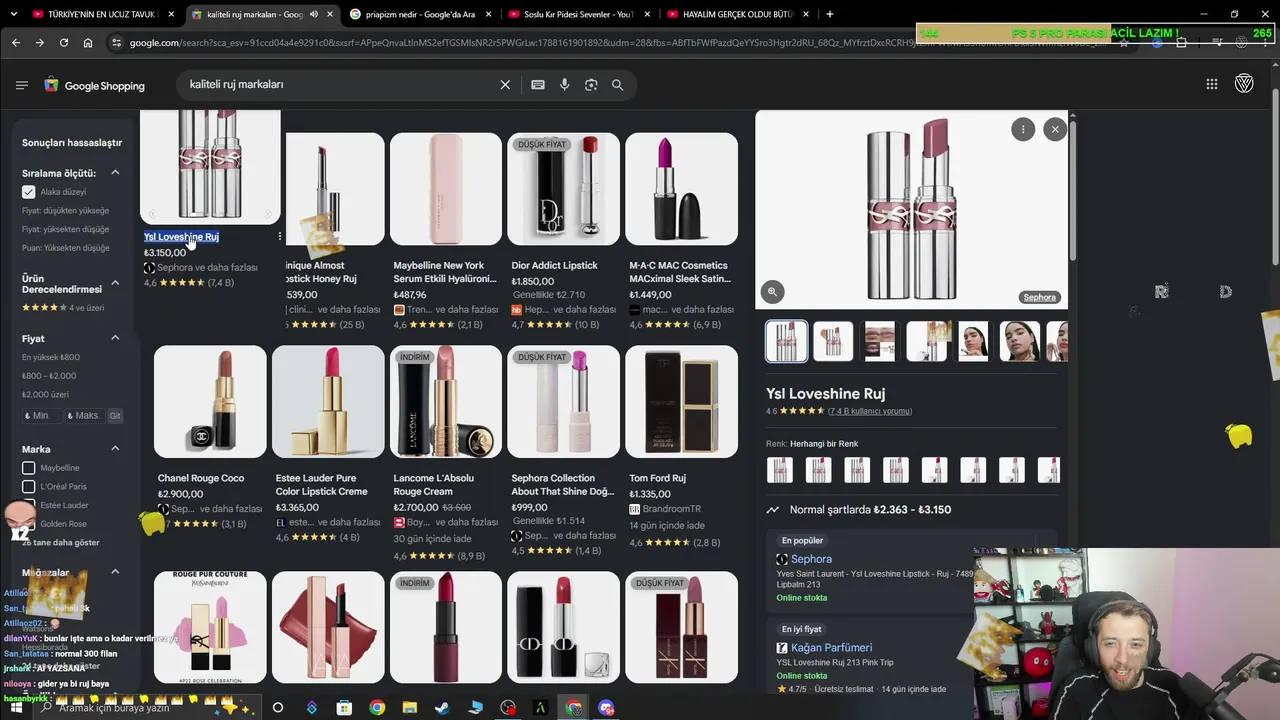Filter price range '₺800 - ₺2.000'
Viewport: 1280px width, 720px height.
49,376
